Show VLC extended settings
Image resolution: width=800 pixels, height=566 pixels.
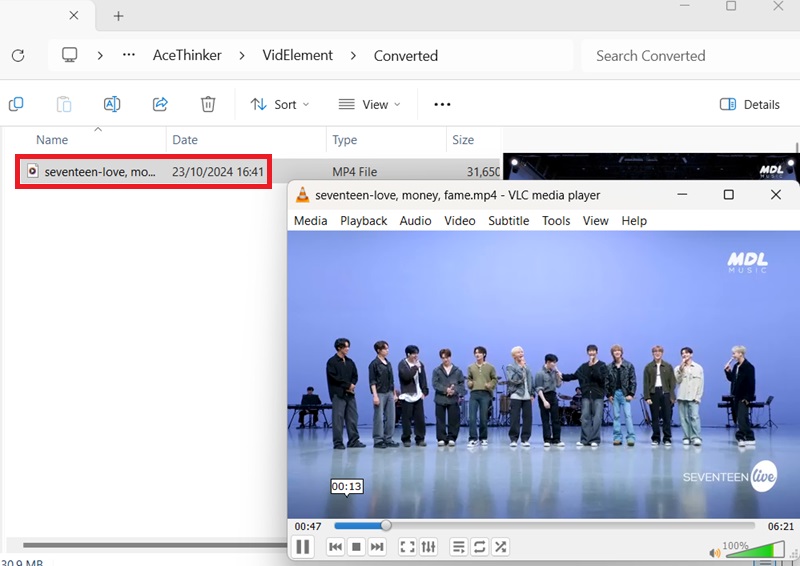pyautogui.click(x=428, y=547)
